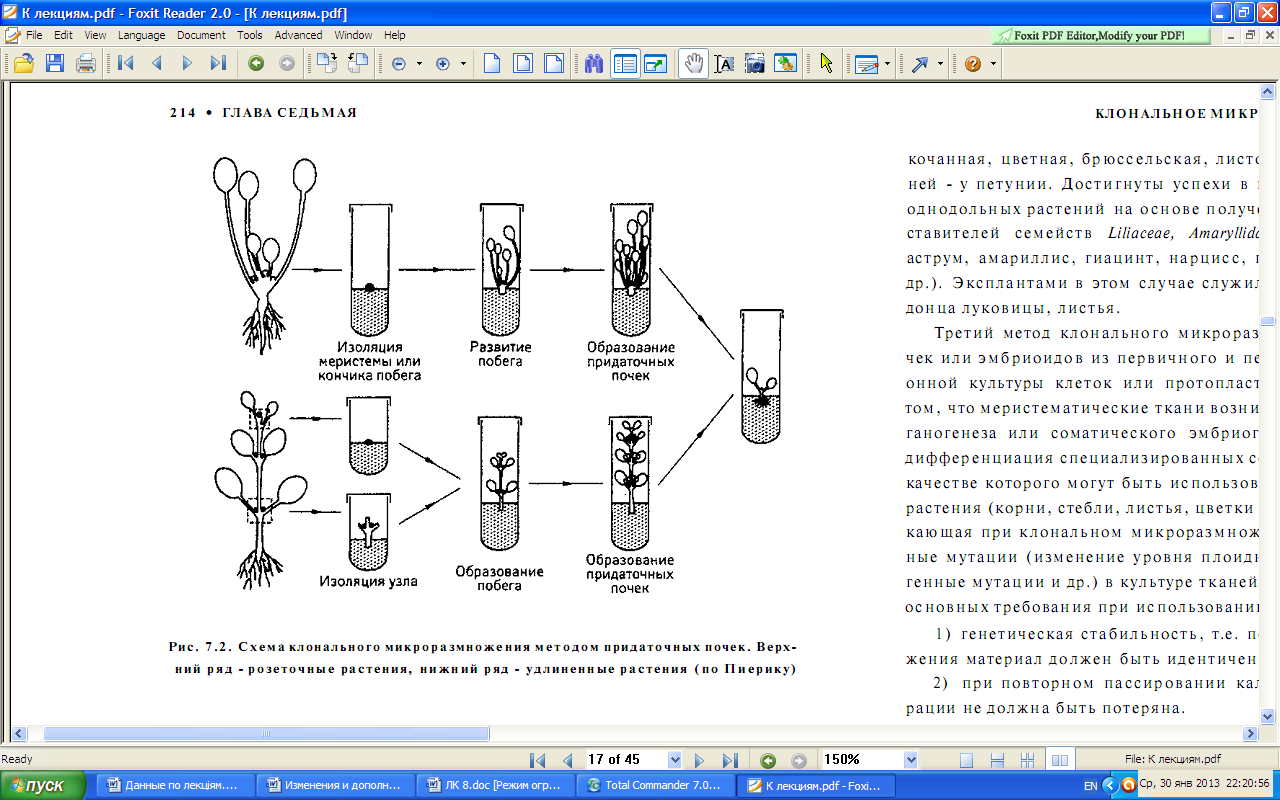Open the Window menu
Screen dimensions: 1280x800
pyautogui.click(x=353, y=35)
